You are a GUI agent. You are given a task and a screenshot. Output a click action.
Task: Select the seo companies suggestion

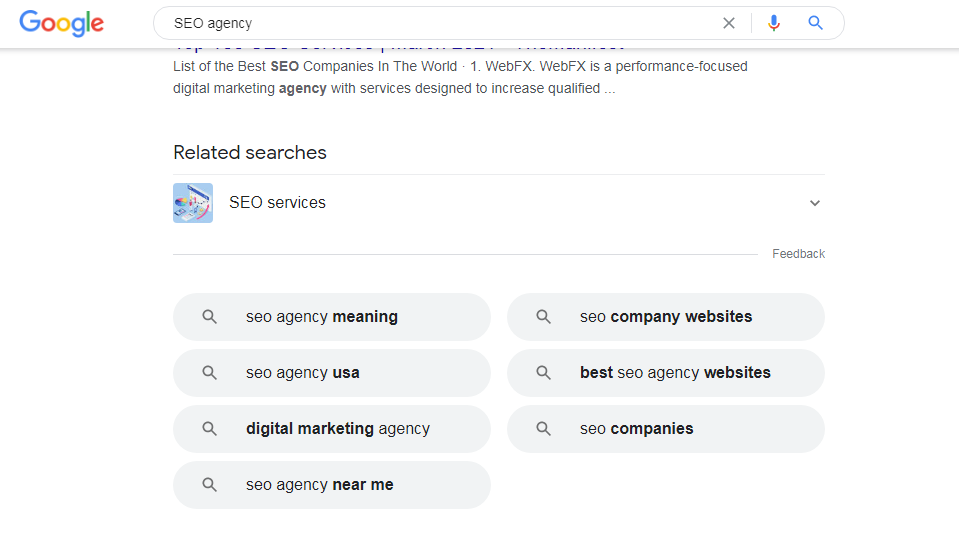tap(637, 429)
